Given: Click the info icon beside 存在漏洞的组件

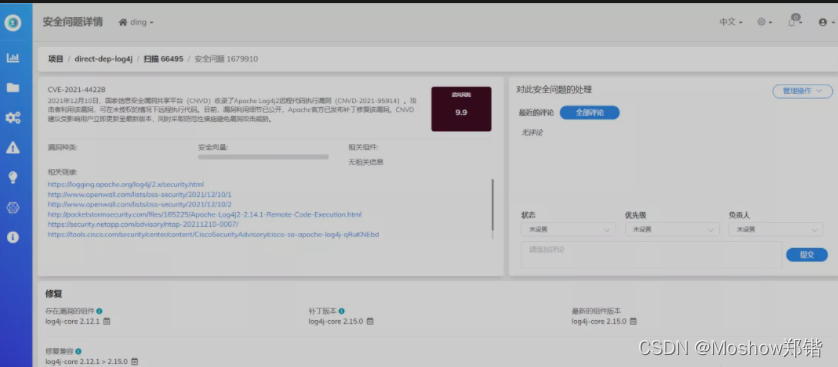Looking at the screenshot, I should click(x=99, y=311).
